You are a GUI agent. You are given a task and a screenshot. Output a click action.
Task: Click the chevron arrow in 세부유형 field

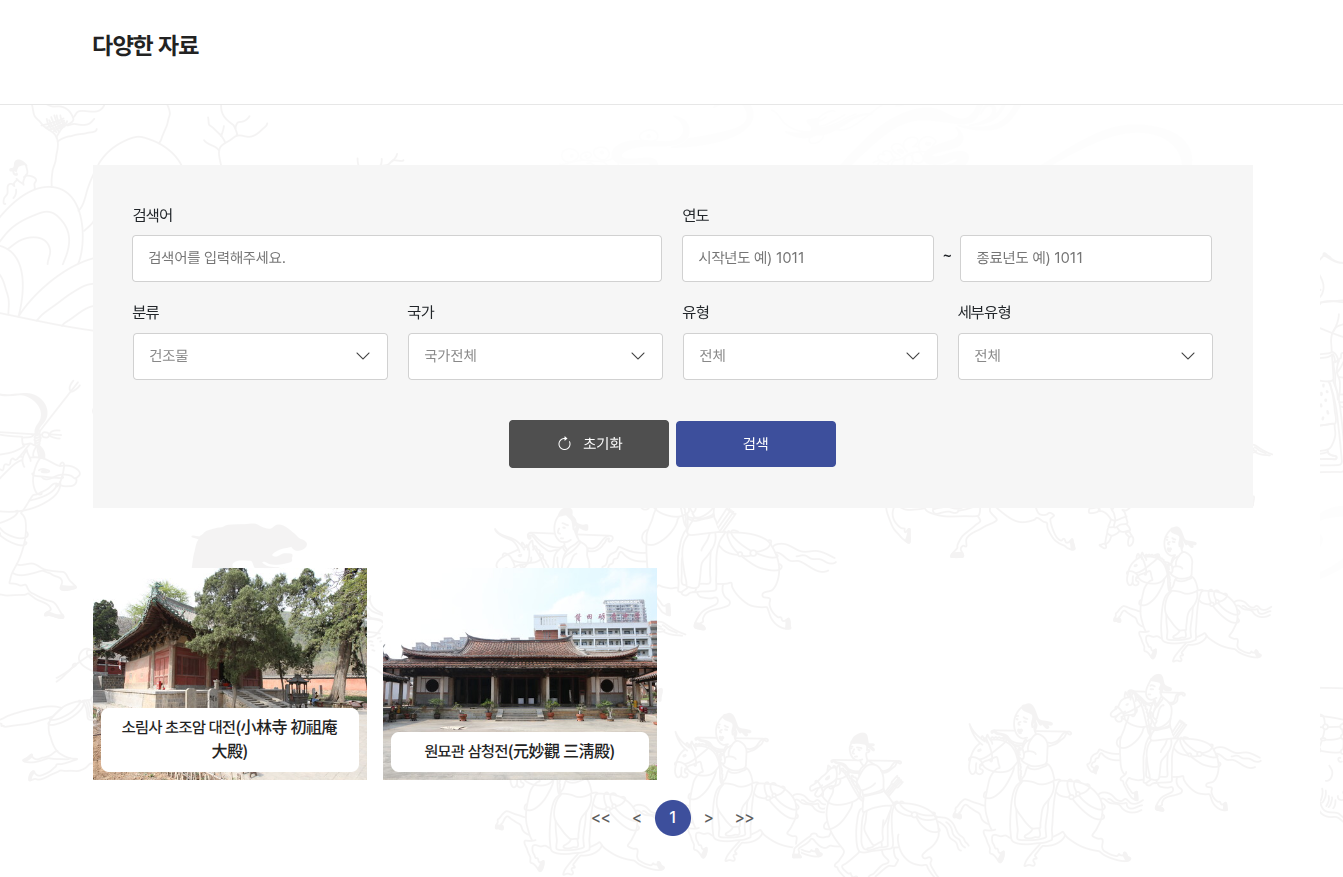point(1188,356)
